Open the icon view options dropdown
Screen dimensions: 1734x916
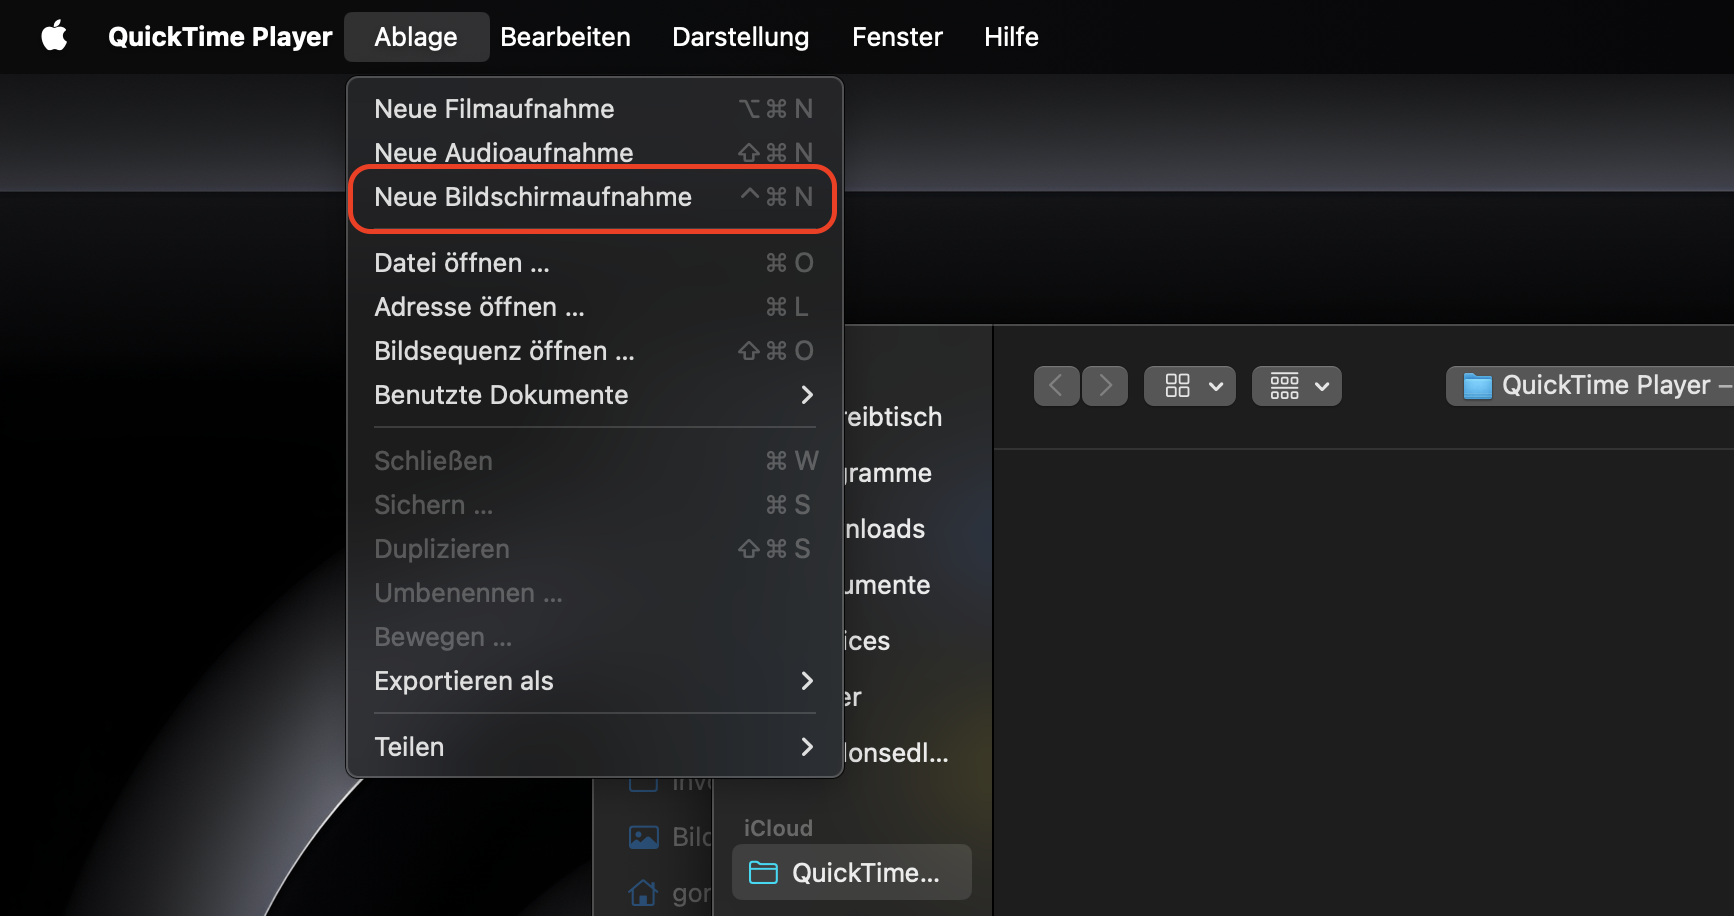(x=1190, y=386)
